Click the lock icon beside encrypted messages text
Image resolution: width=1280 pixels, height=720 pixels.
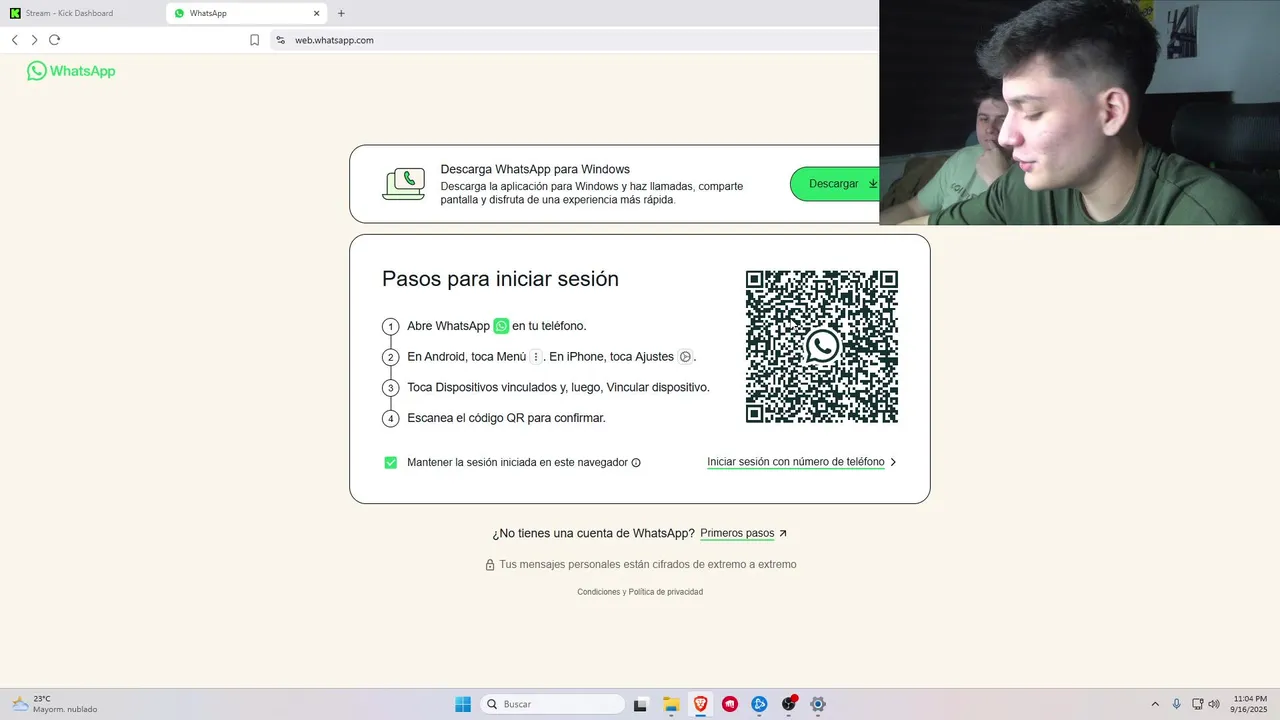[490, 565]
